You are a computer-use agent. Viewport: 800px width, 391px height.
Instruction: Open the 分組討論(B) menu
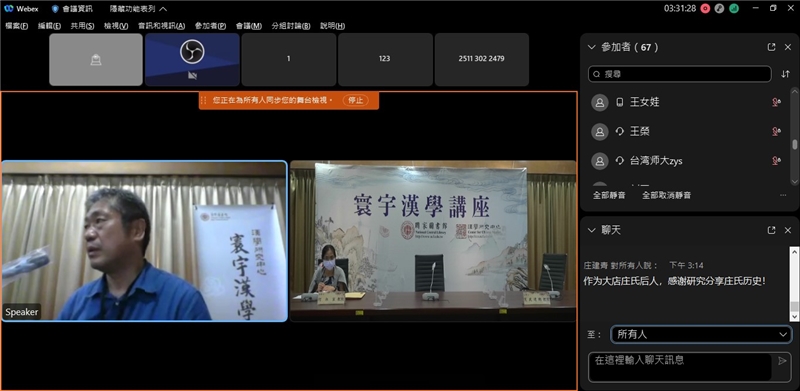point(291,26)
